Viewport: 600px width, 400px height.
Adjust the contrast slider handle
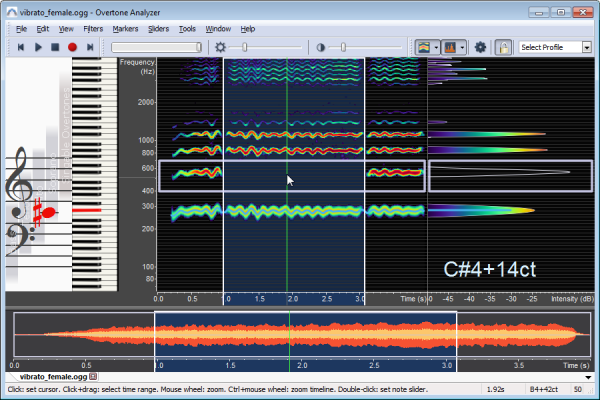[343, 47]
